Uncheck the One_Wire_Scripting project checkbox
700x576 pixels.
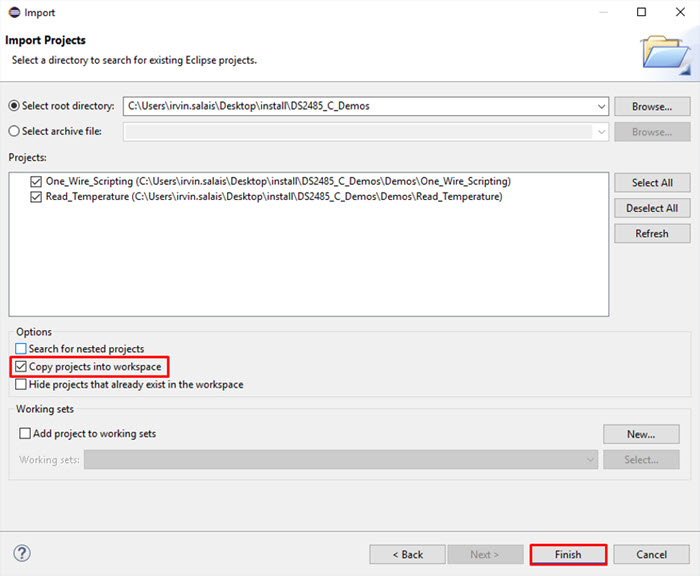pyautogui.click(x=36, y=181)
